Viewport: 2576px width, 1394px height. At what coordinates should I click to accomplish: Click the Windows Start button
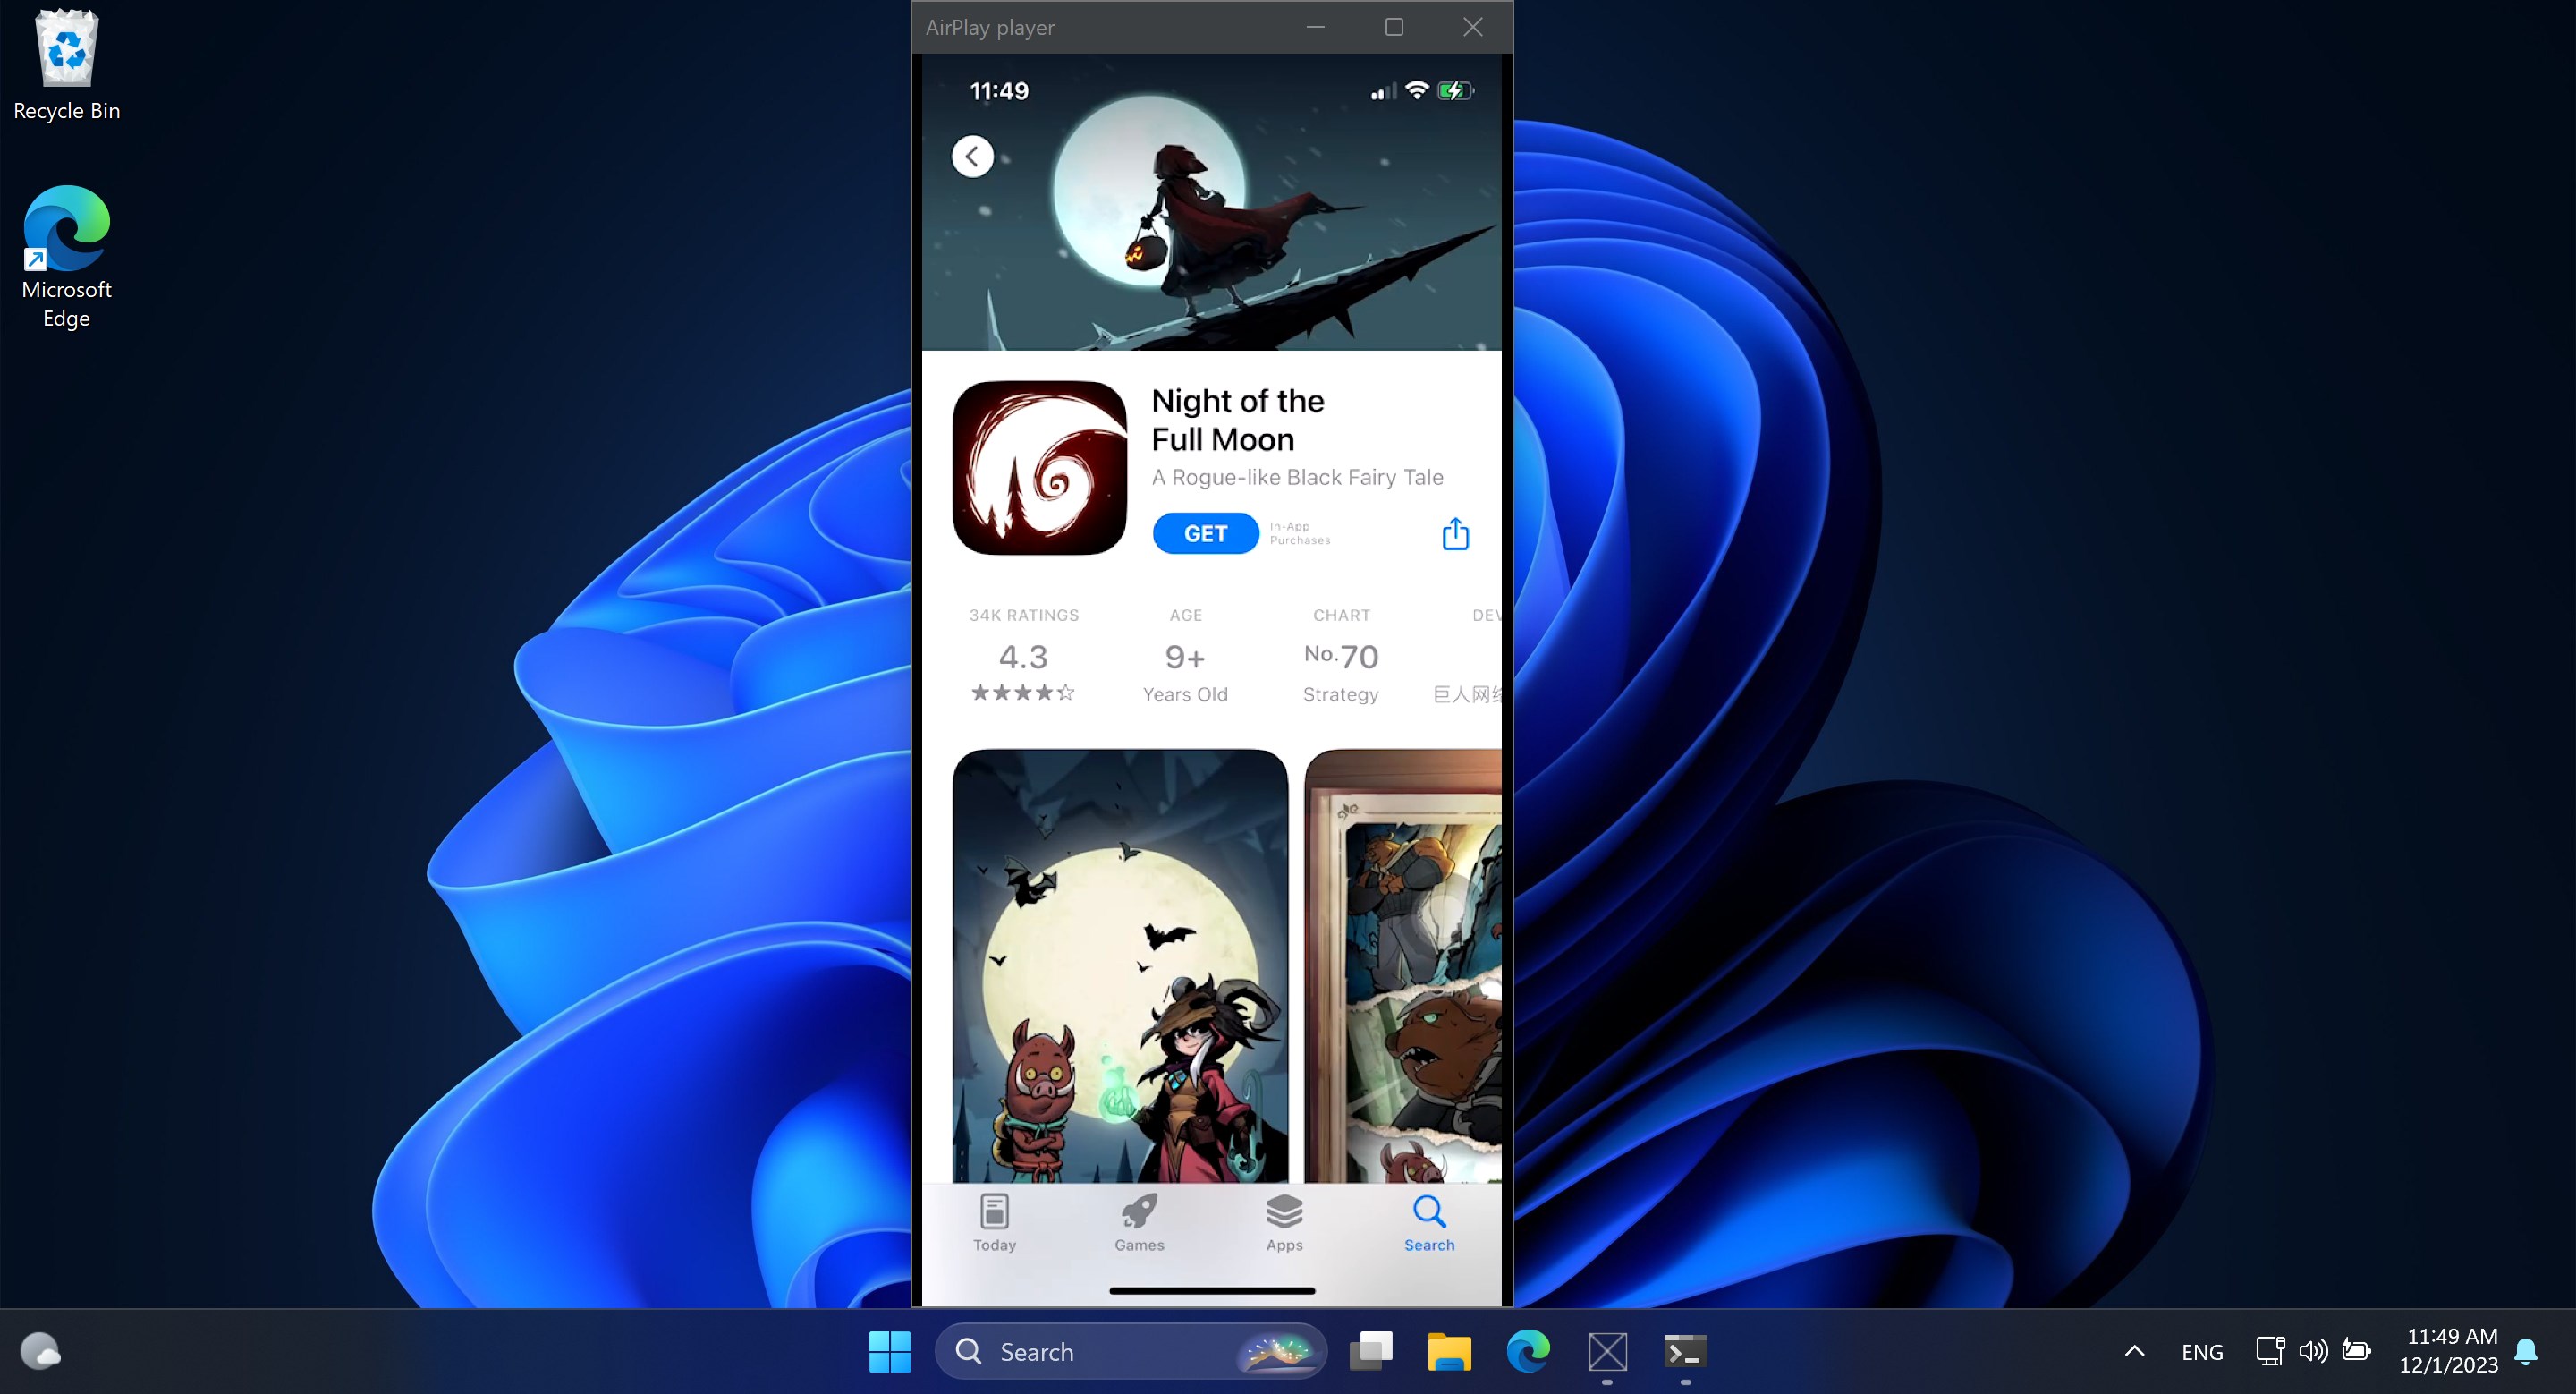(889, 1351)
